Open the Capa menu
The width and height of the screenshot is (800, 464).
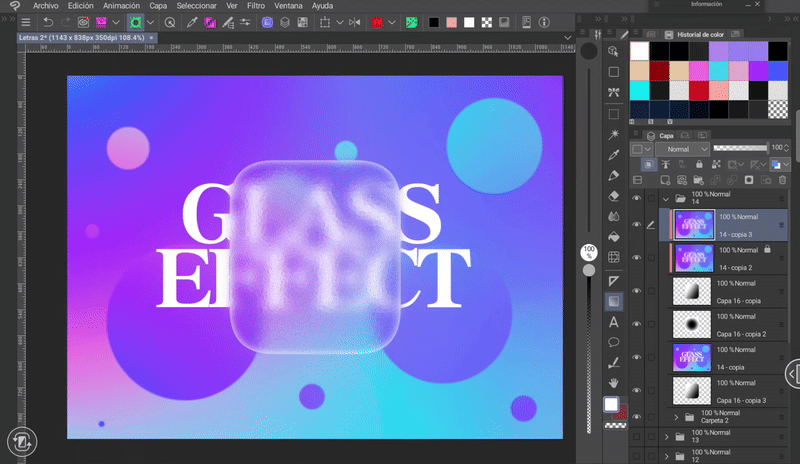click(158, 6)
